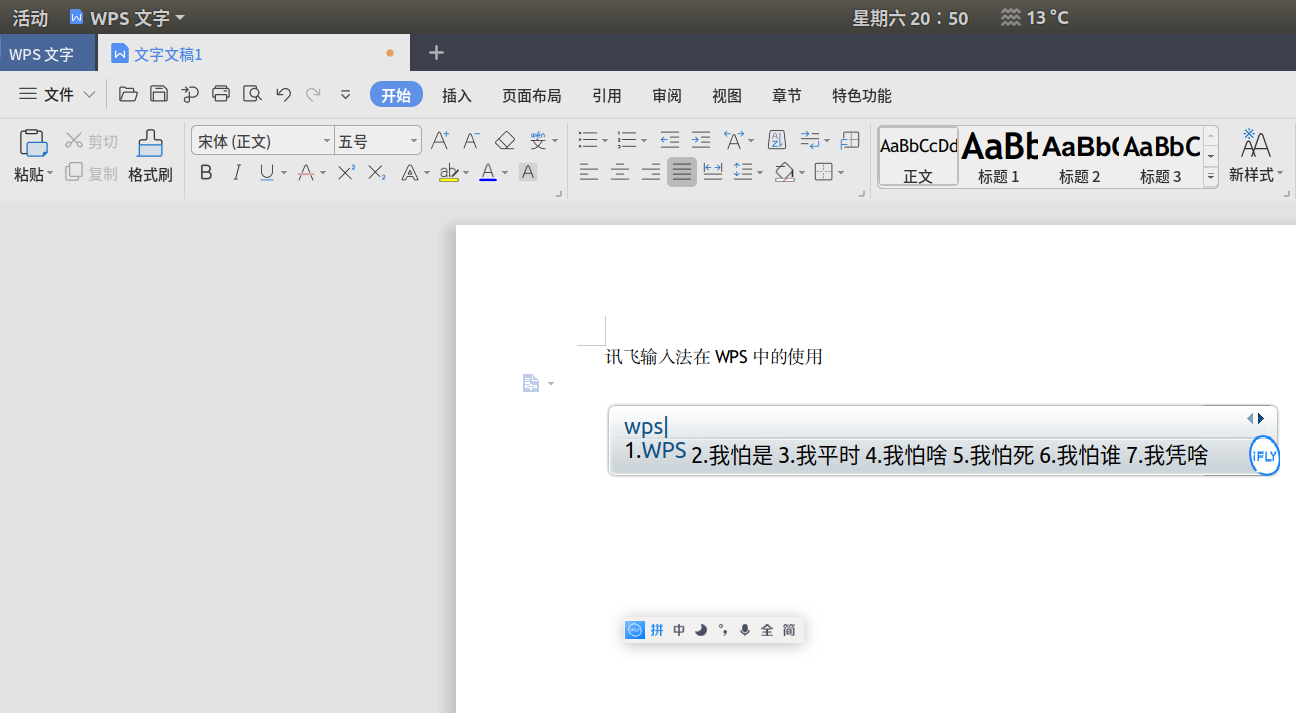Click the text highlight color button
1296x713 pixels.
pyautogui.click(x=449, y=173)
